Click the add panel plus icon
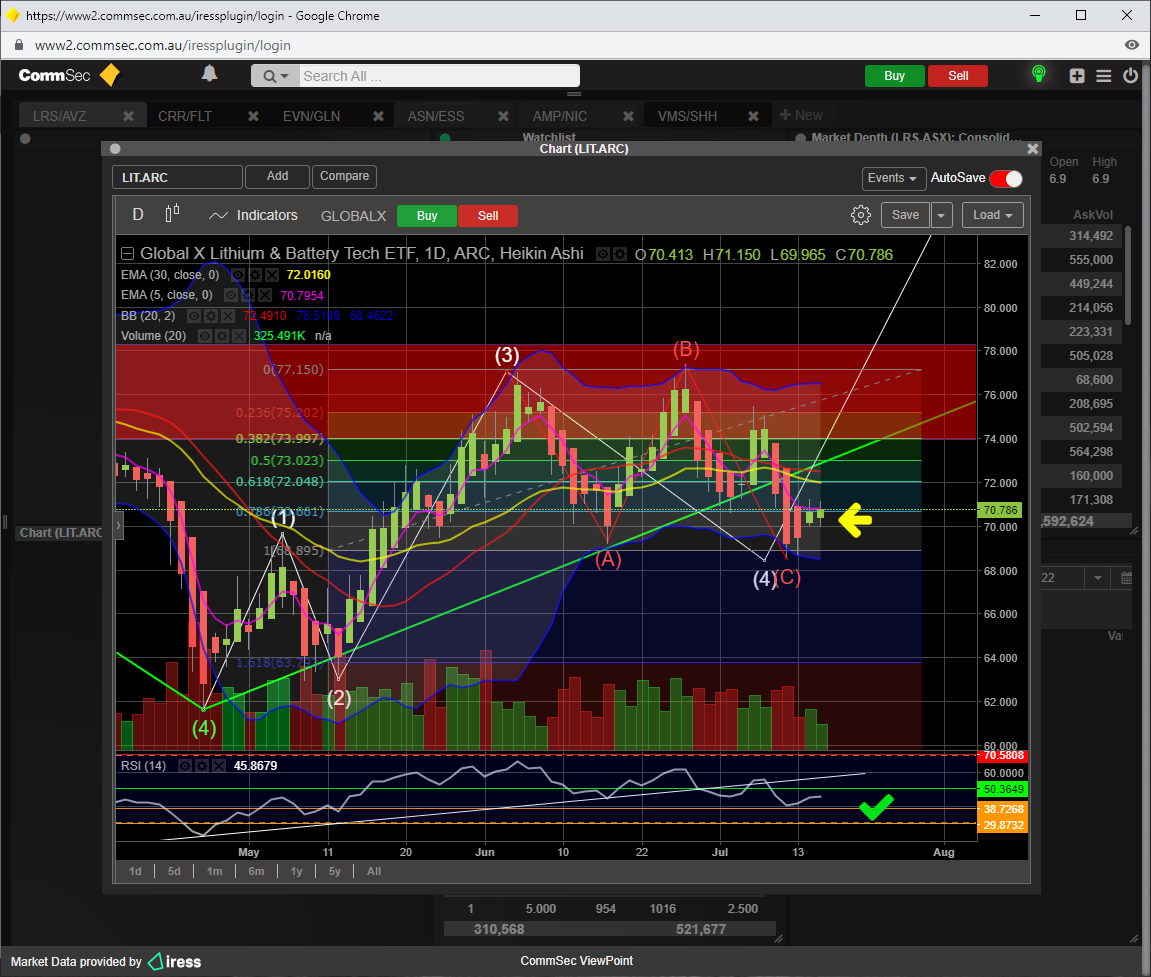Image resolution: width=1151 pixels, height=977 pixels. [x=1077, y=76]
